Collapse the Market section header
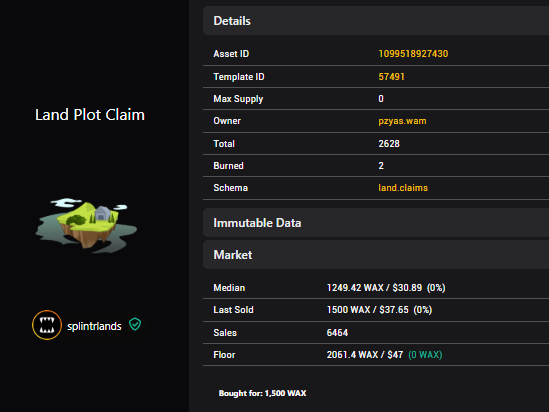This screenshot has width=549, height=412. point(376,254)
